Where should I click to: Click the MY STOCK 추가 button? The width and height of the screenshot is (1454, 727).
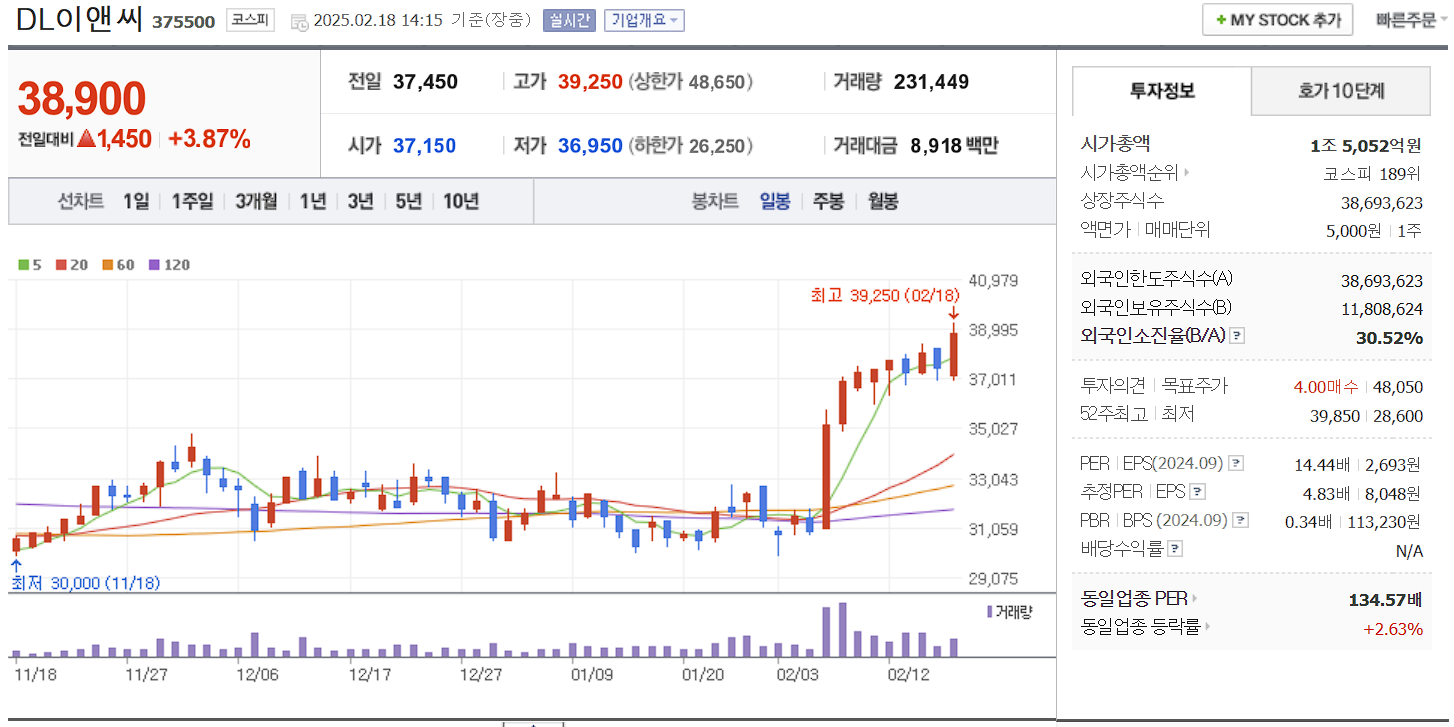(x=1277, y=19)
